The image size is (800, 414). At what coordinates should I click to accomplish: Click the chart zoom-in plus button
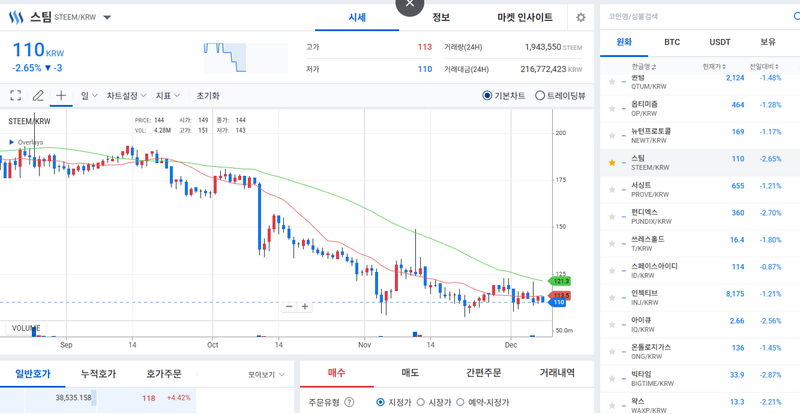pos(305,306)
